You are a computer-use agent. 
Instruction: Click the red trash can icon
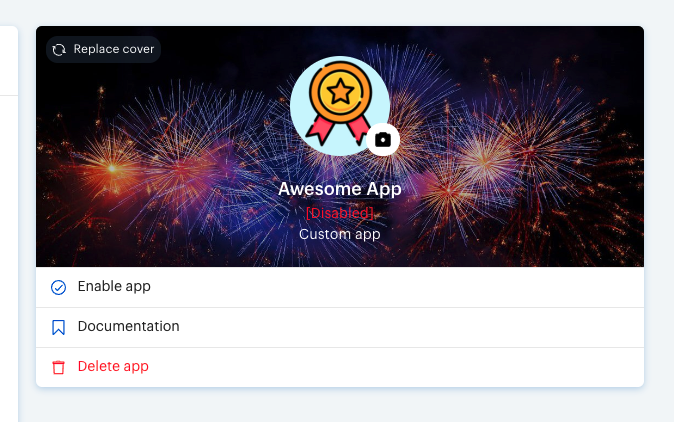[58, 367]
